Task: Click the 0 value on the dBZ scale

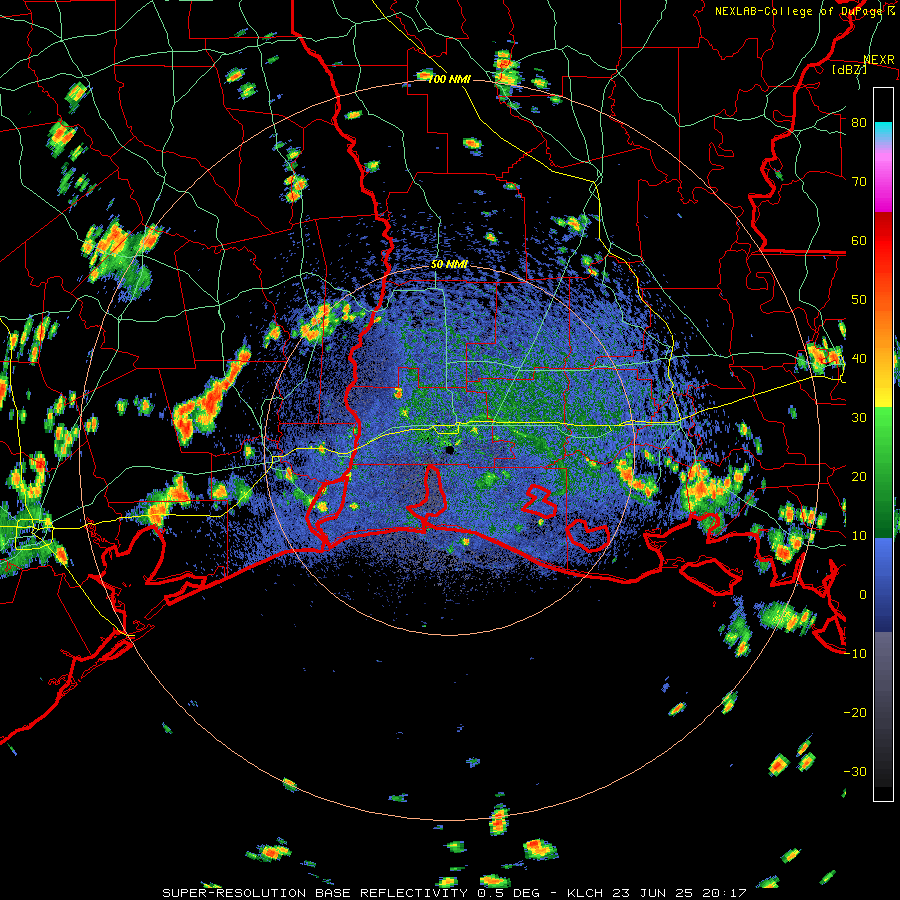Action: click(863, 595)
